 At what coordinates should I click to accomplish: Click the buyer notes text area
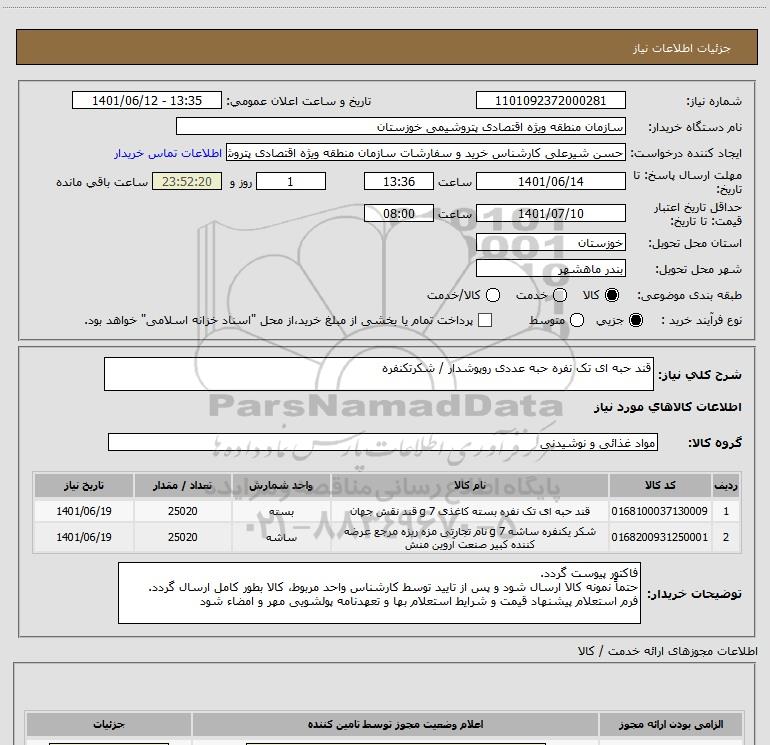tap(379, 593)
